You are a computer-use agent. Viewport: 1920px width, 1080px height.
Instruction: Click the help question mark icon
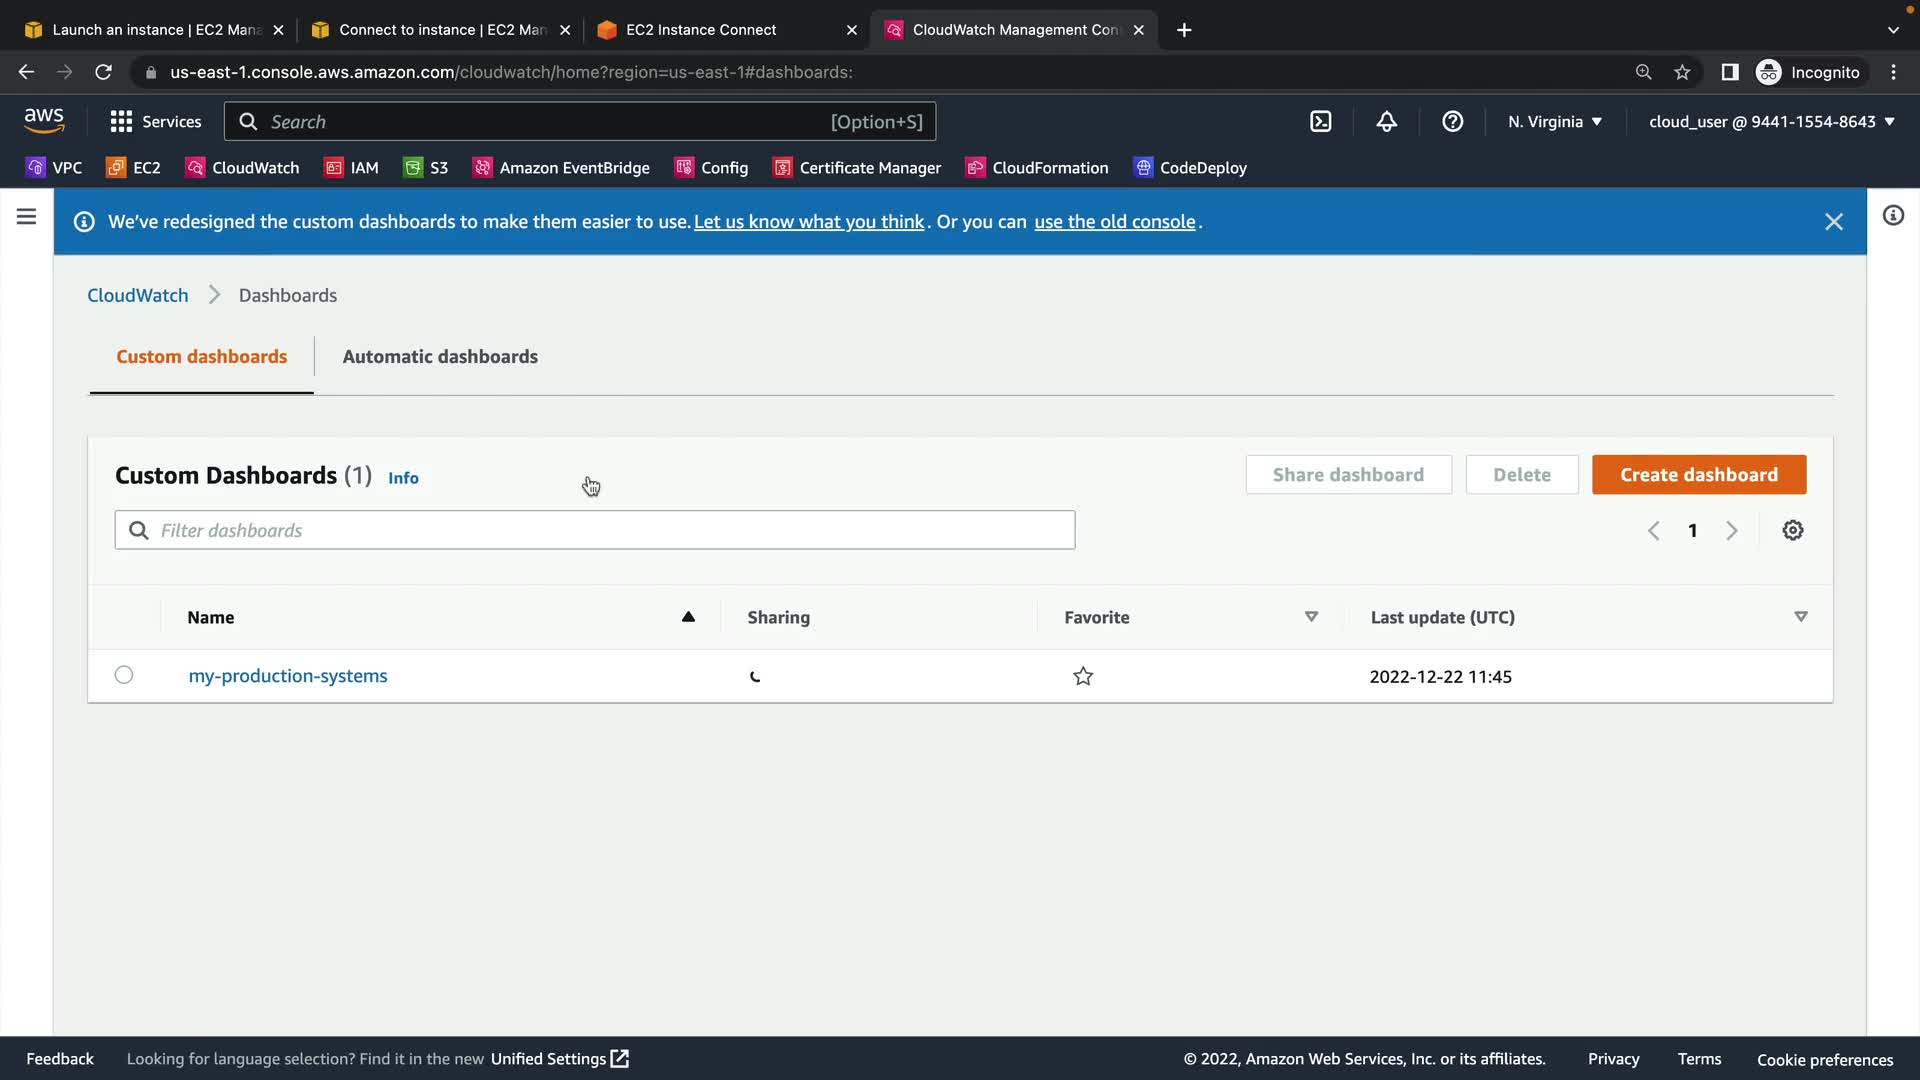tap(1452, 122)
